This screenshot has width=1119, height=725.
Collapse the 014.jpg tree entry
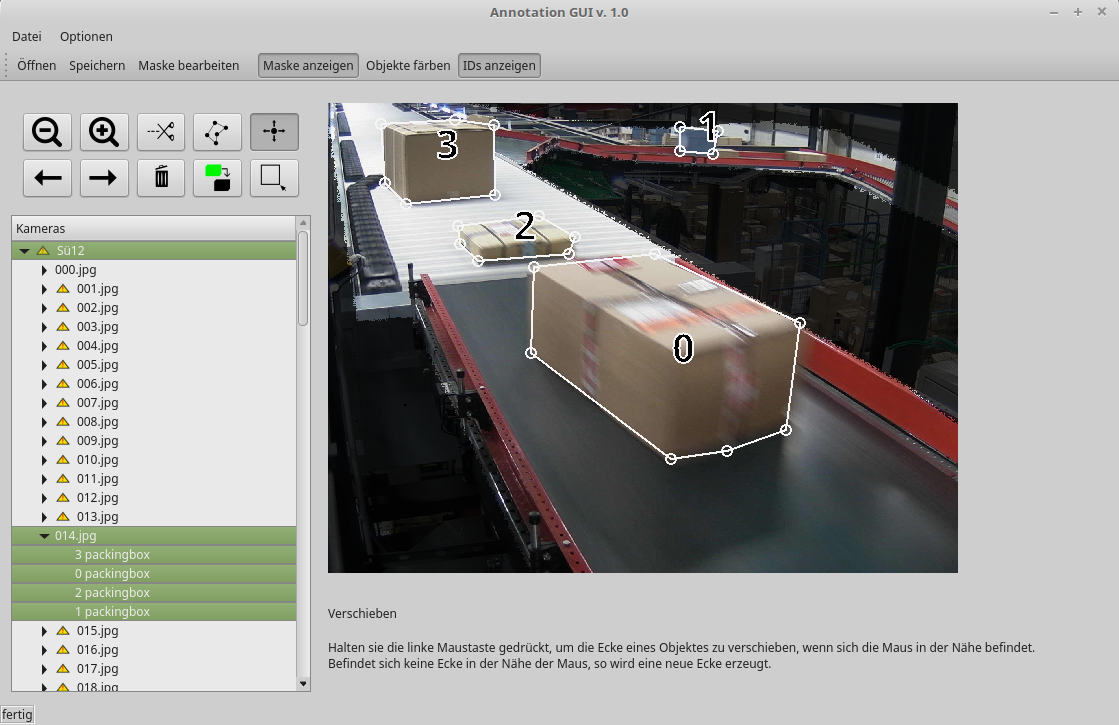pos(44,536)
